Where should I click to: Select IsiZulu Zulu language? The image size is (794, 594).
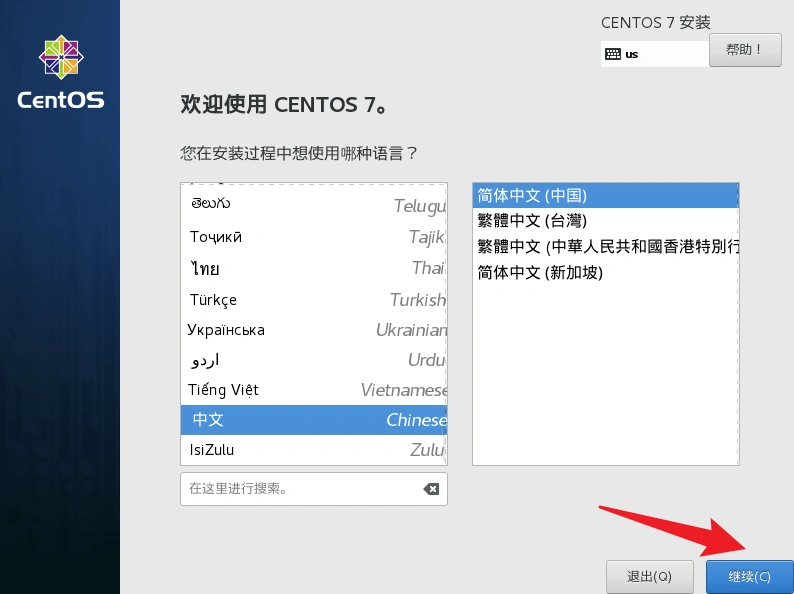[x=313, y=450]
